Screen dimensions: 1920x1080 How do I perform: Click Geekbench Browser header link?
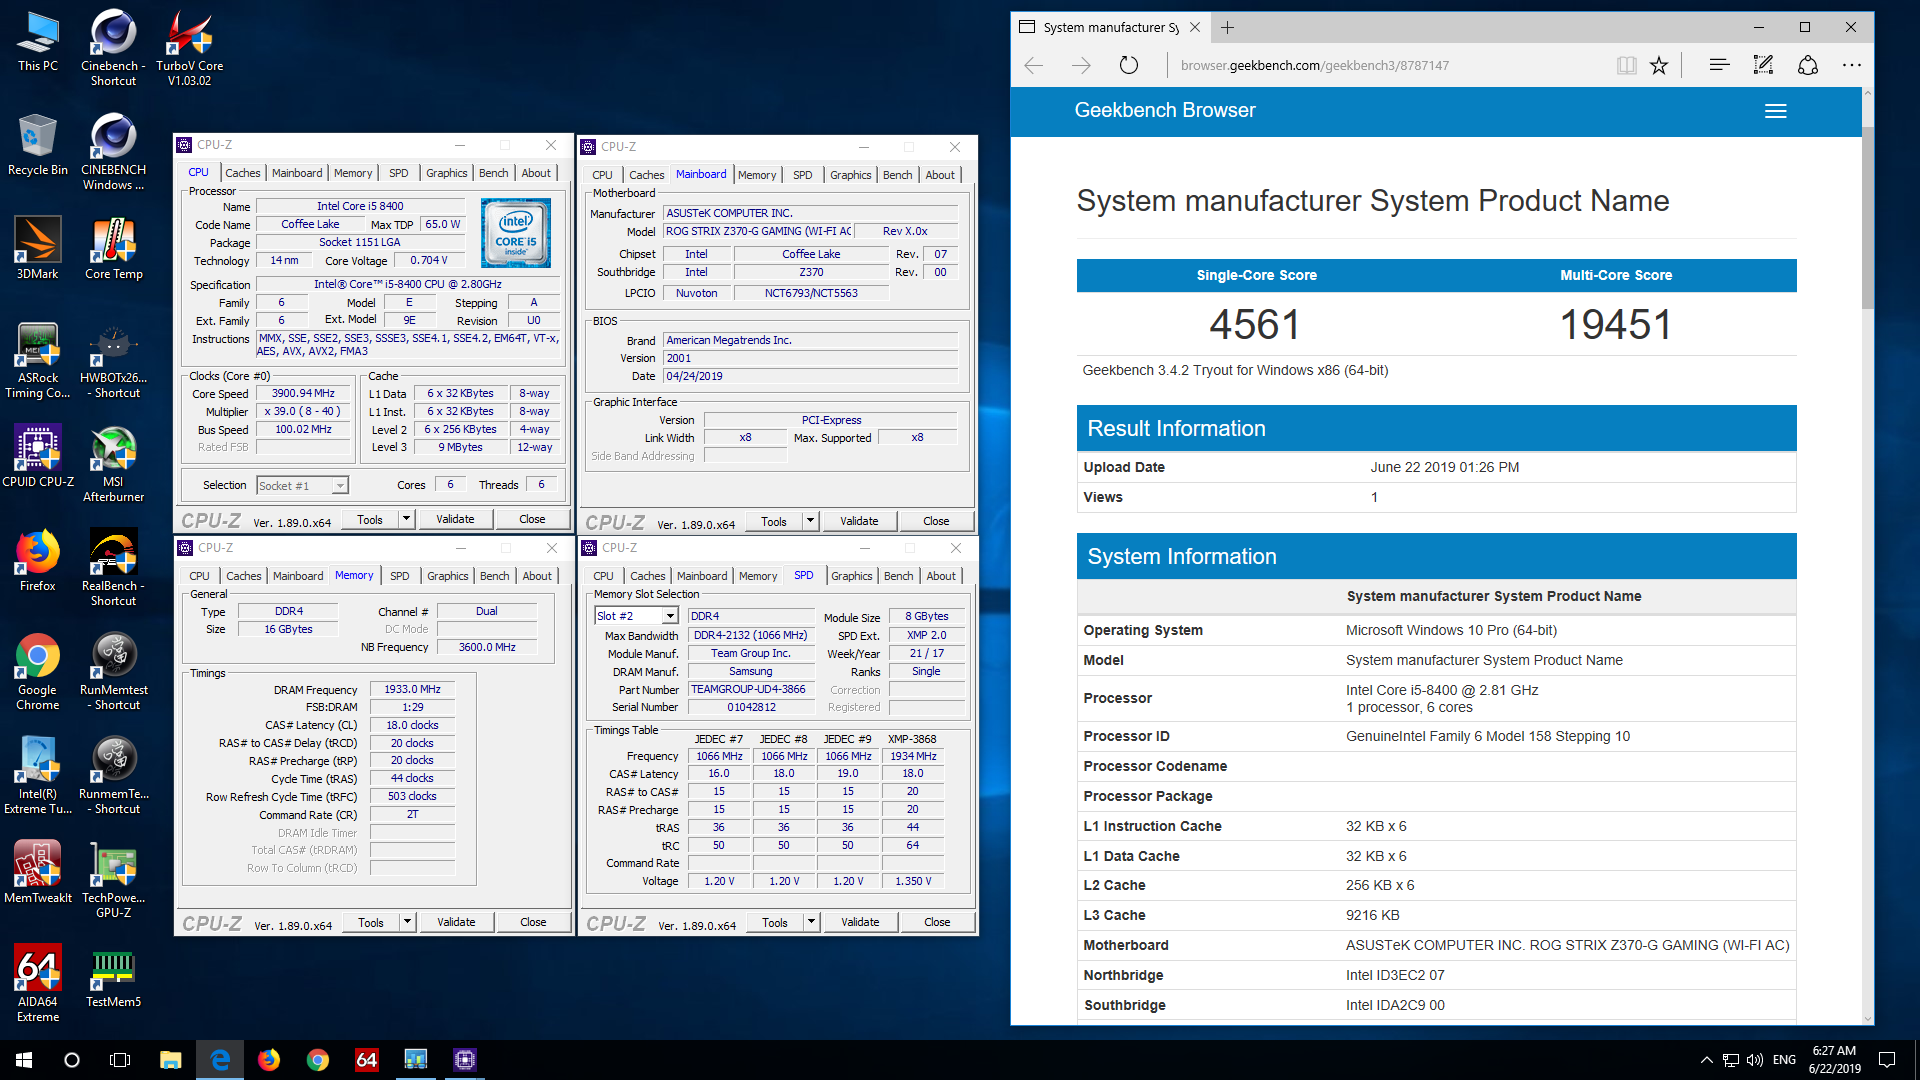point(1164,111)
